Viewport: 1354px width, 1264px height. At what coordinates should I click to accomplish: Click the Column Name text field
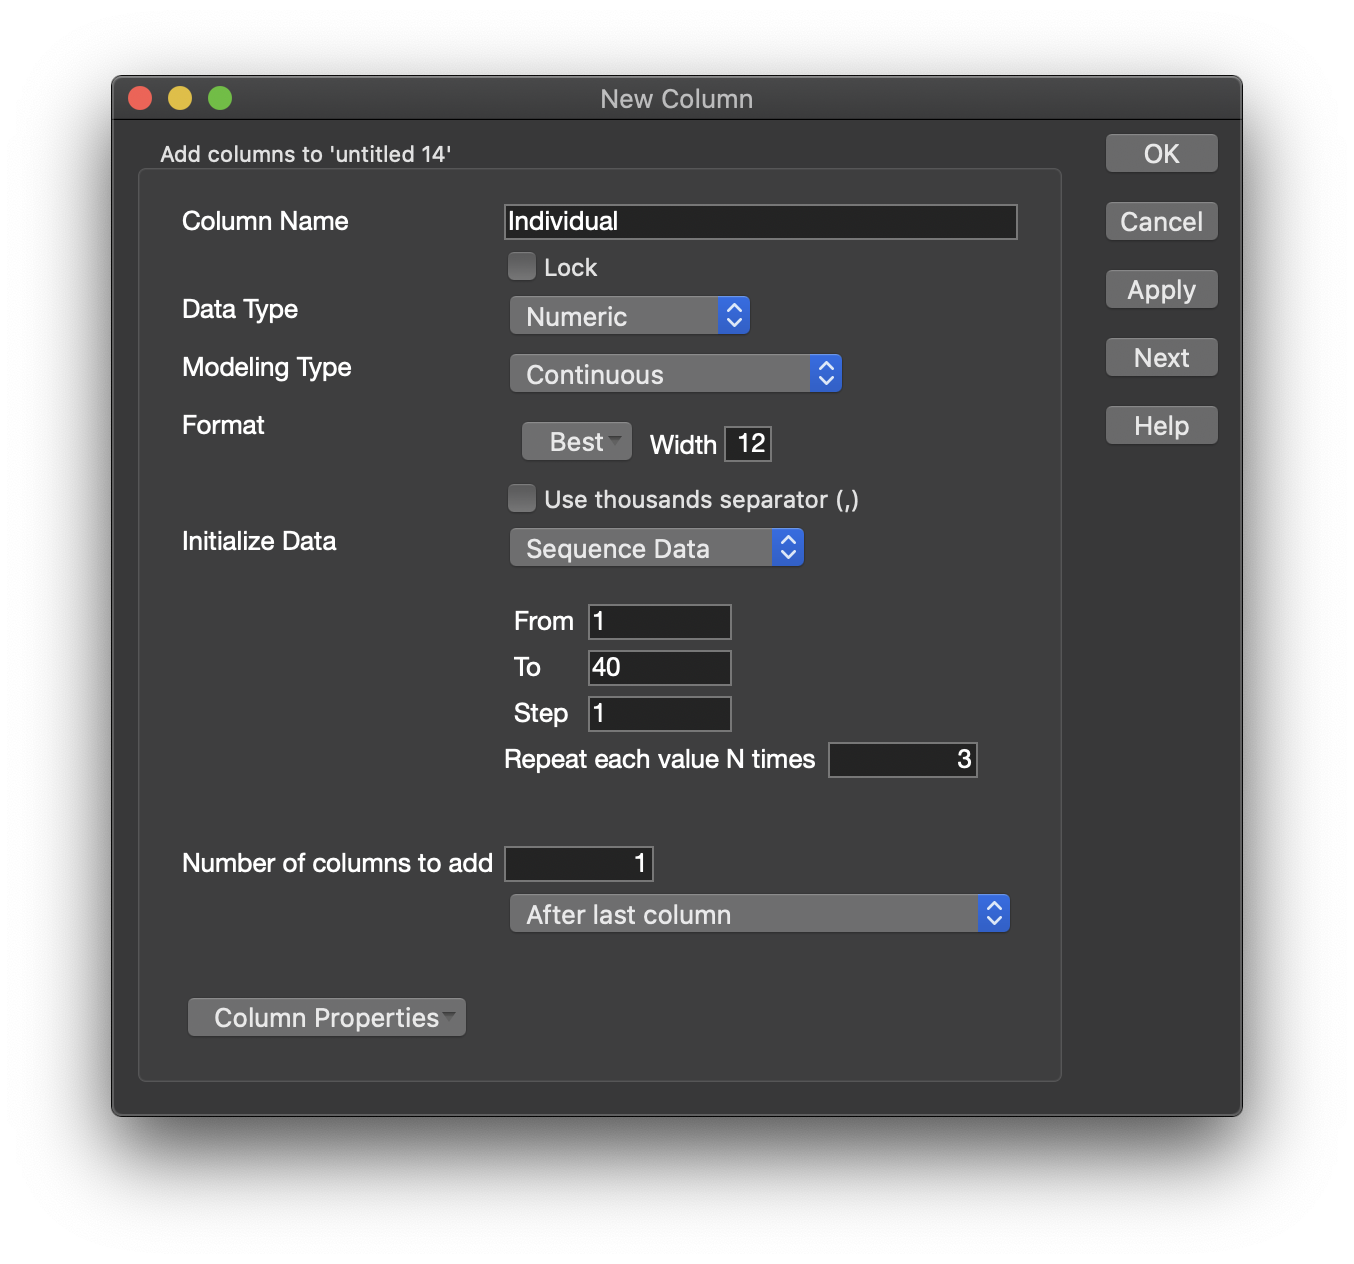point(760,222)
